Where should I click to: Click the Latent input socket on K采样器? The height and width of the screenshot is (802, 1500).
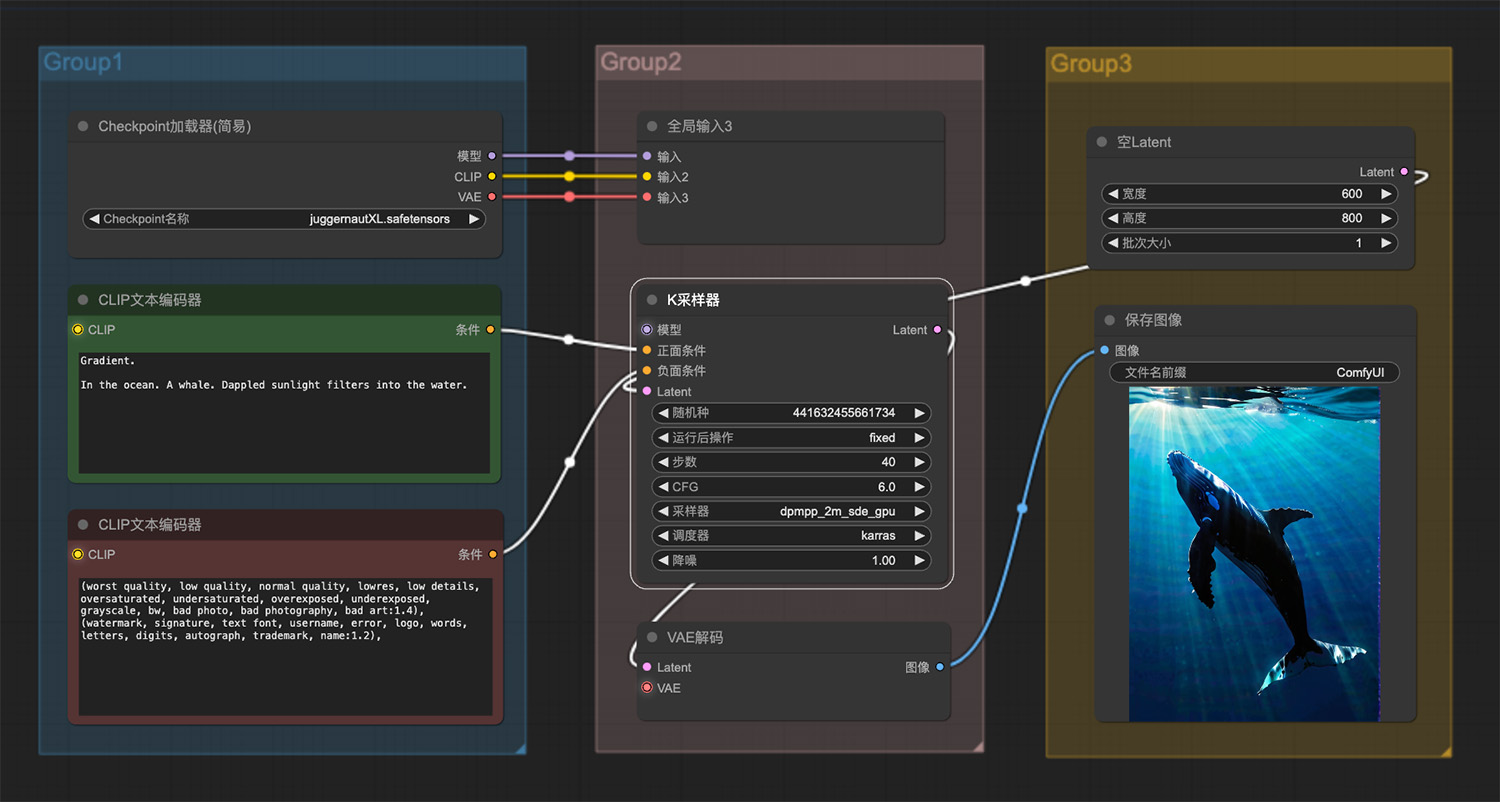[647, 391]
